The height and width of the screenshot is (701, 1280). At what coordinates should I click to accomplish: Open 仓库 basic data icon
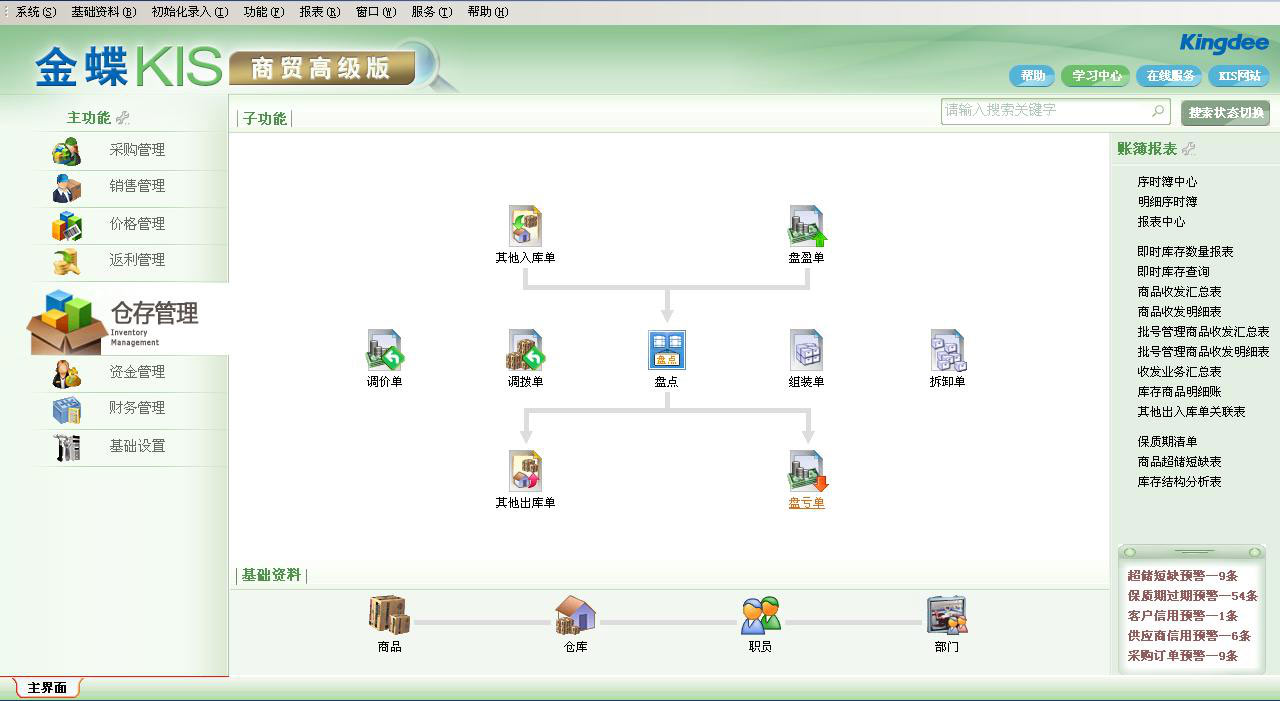coord(576,615)
